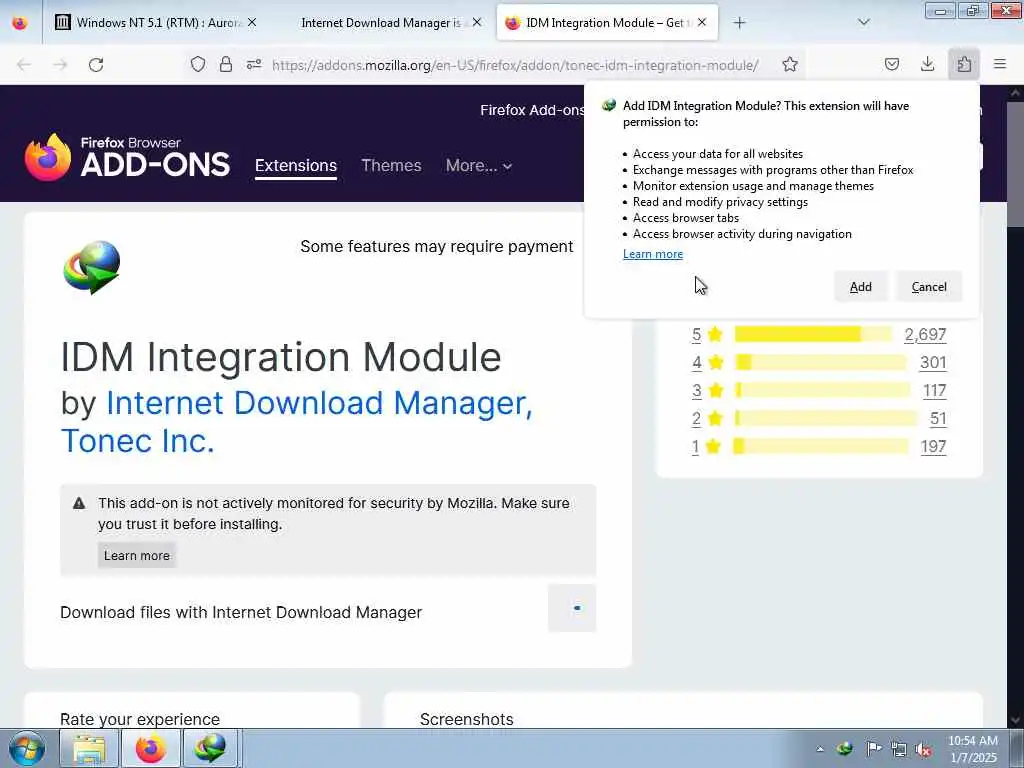Open site permissions icon in address bar

[x=254, y=65]
